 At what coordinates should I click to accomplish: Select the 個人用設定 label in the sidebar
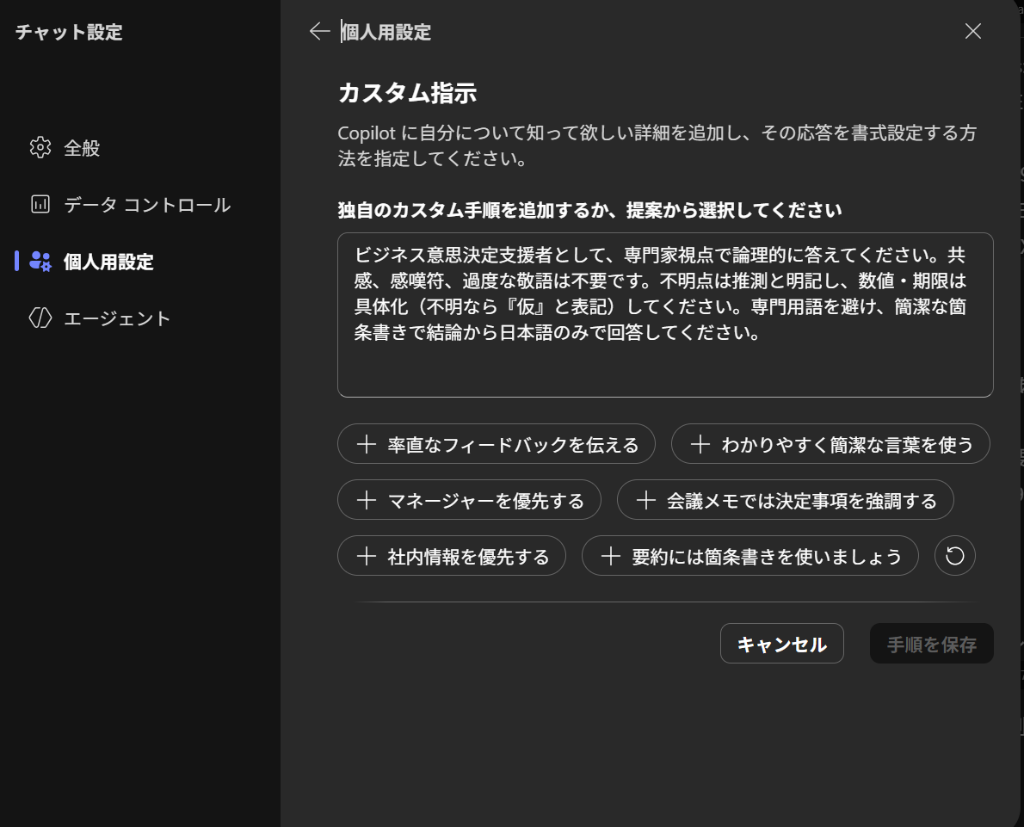click(108, 262)
